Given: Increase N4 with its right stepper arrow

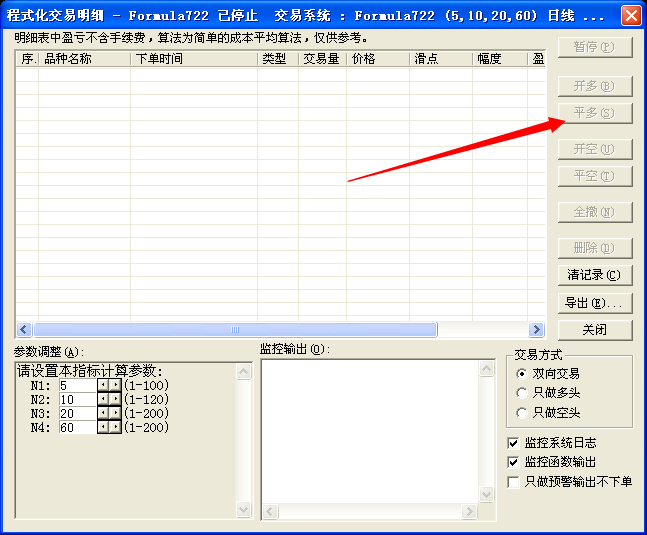Looking at the screenshot, I should (x=116, y=427).
